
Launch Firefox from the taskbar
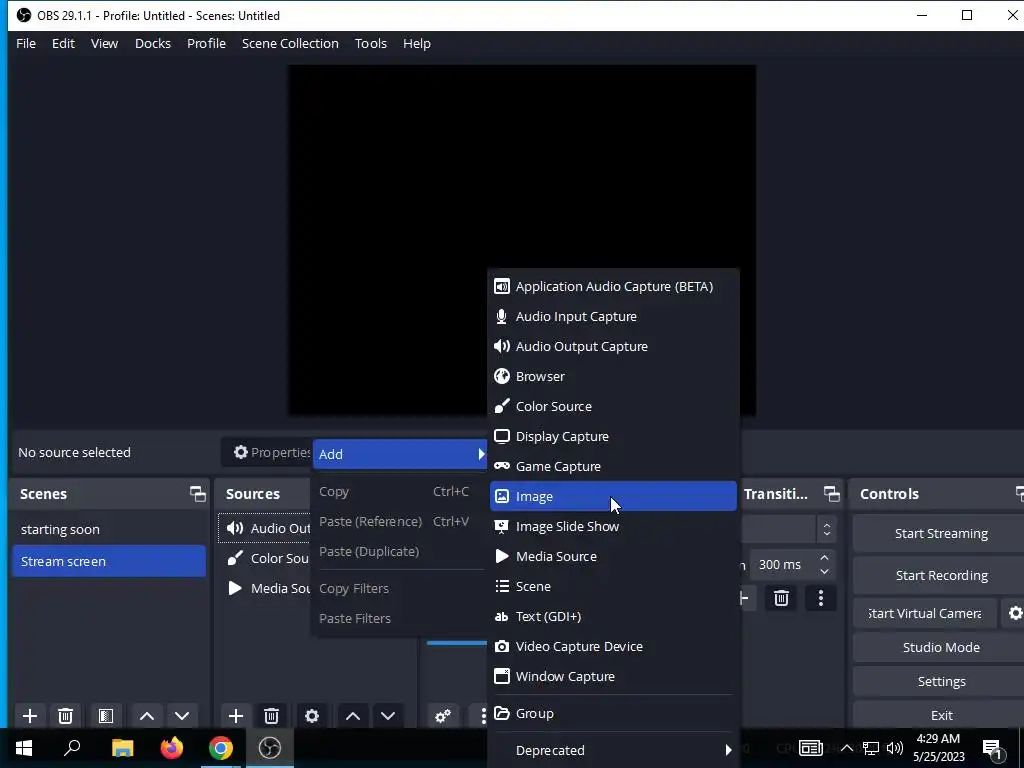[x=172, y=748]
